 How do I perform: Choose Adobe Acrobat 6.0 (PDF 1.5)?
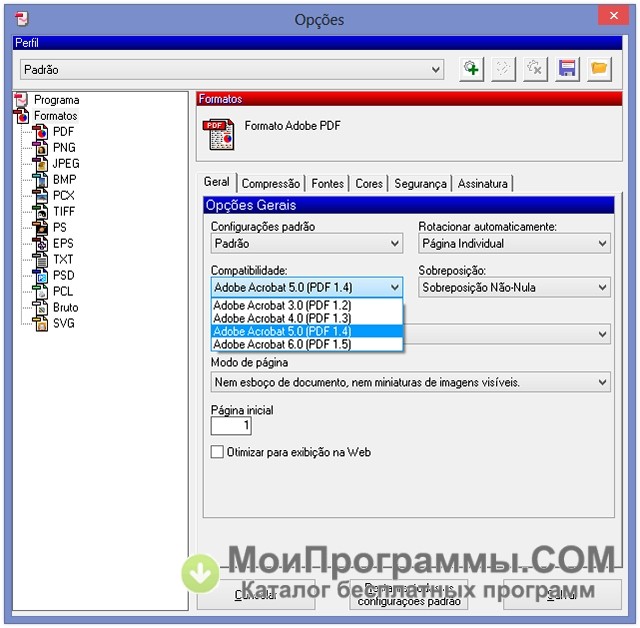click(x=307, y=344)
